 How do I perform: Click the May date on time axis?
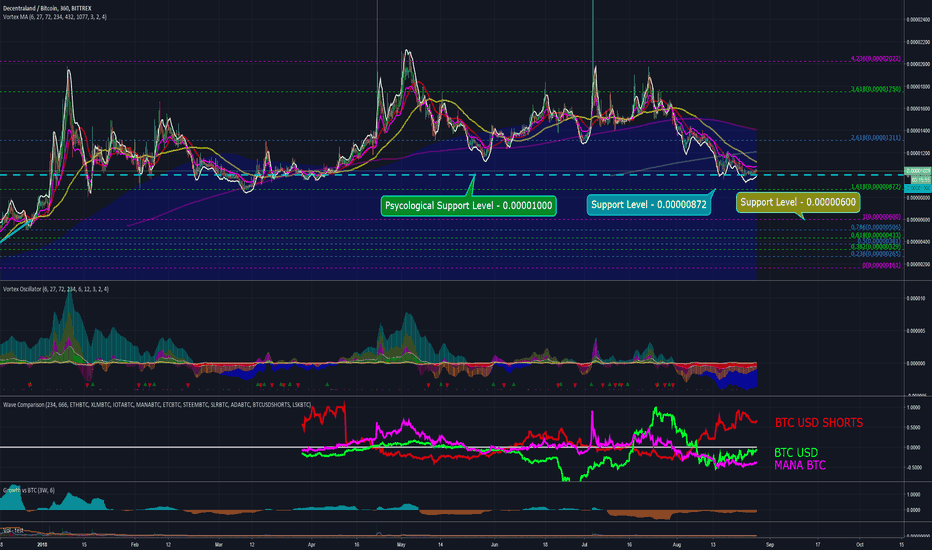pos(401,544)
